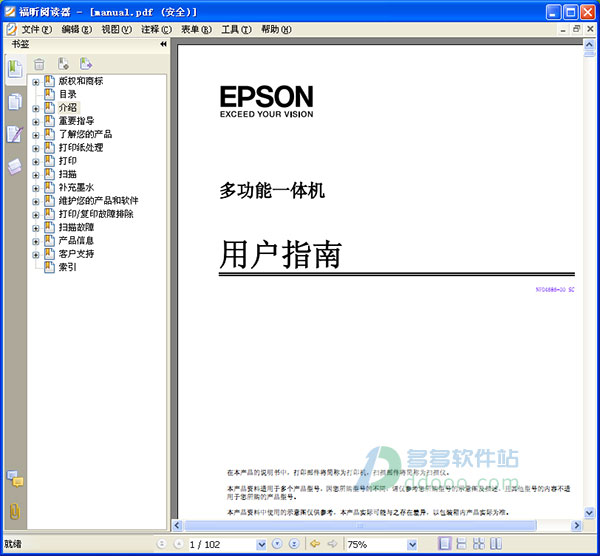Screen dimensions: 600x556
Task: Expand the 重要指导 bookmark node
Action: pyautogui.click(x=36, y=122)
